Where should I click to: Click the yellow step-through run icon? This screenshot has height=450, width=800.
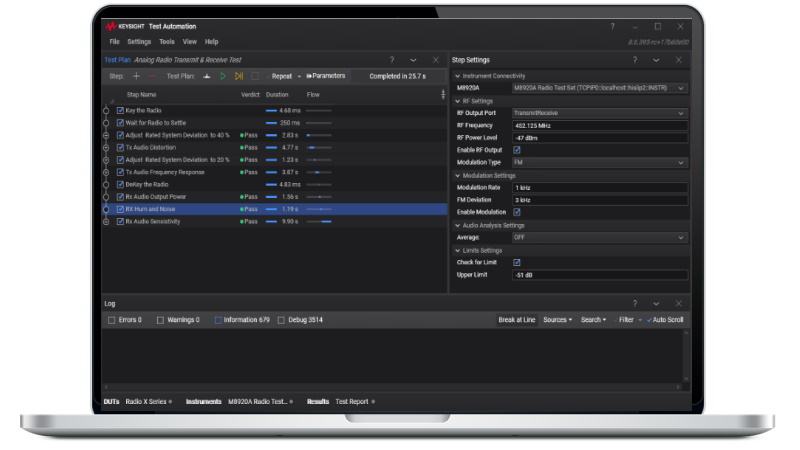239,76
